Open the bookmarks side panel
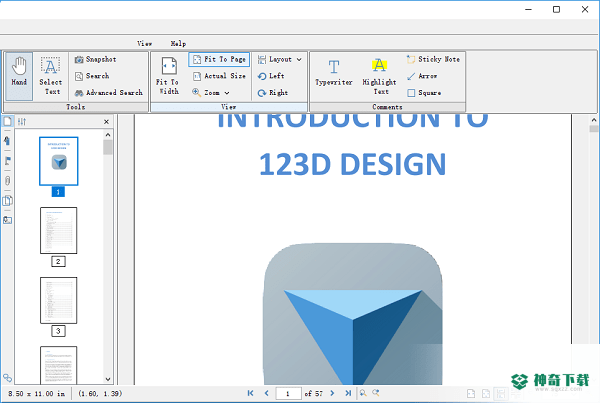The height and width of the screenshot is (403, 600). (x=7, y=140)
